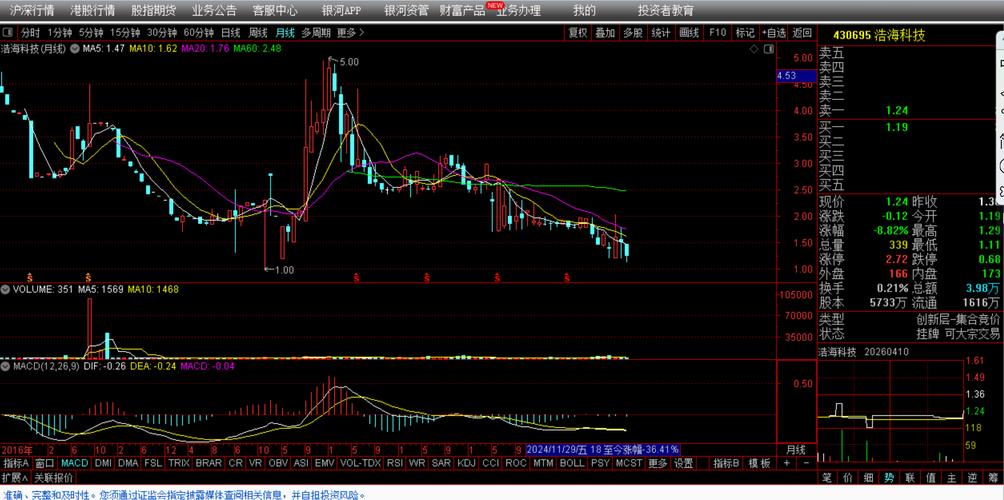Screen dimensions: 1004x500
Task: Open 沪深行情 menu
Action: [32, 11]
